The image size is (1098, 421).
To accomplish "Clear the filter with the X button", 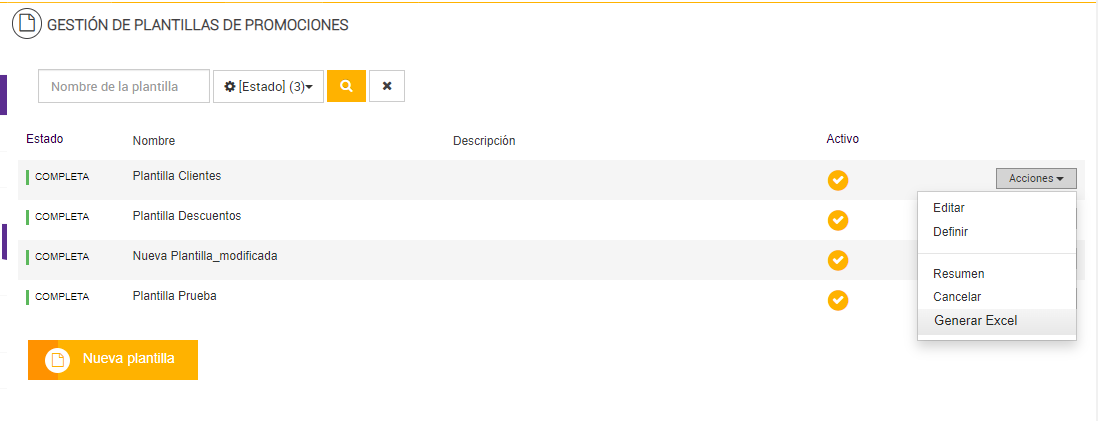I will (x=386, y=86).
